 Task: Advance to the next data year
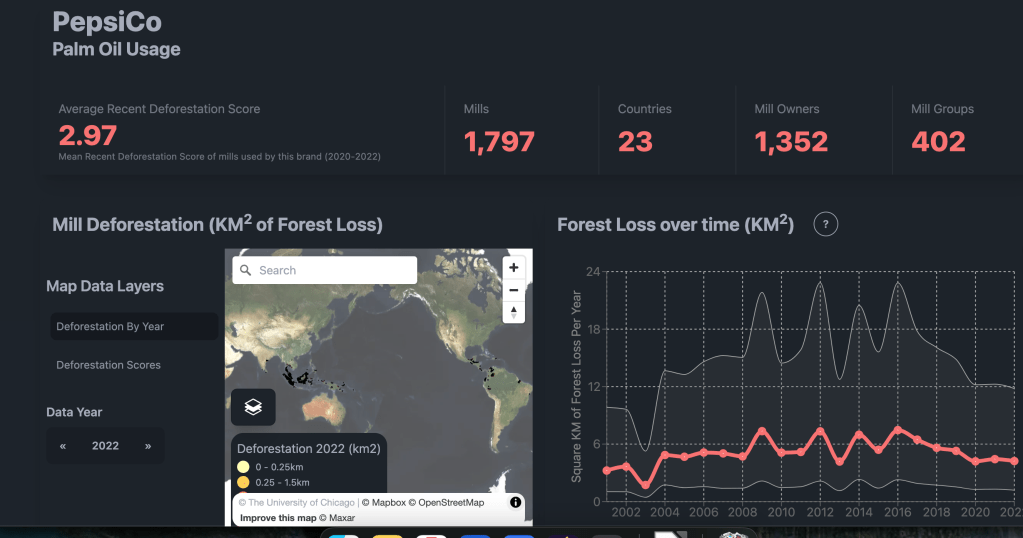(x=148, y=446)
